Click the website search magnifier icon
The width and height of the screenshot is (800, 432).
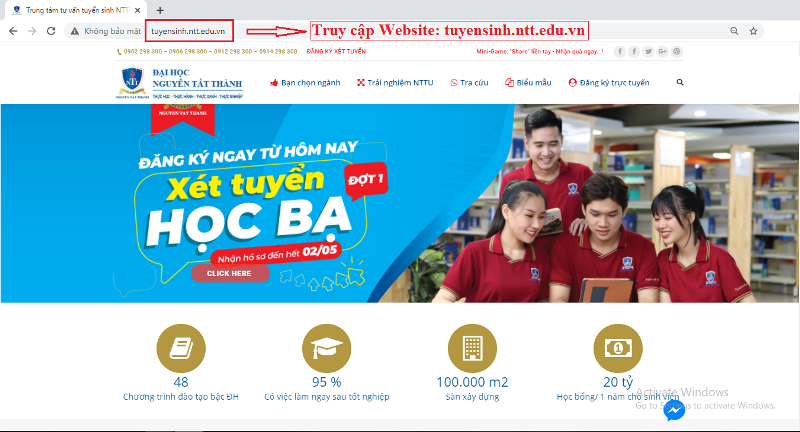click(680, 83)
